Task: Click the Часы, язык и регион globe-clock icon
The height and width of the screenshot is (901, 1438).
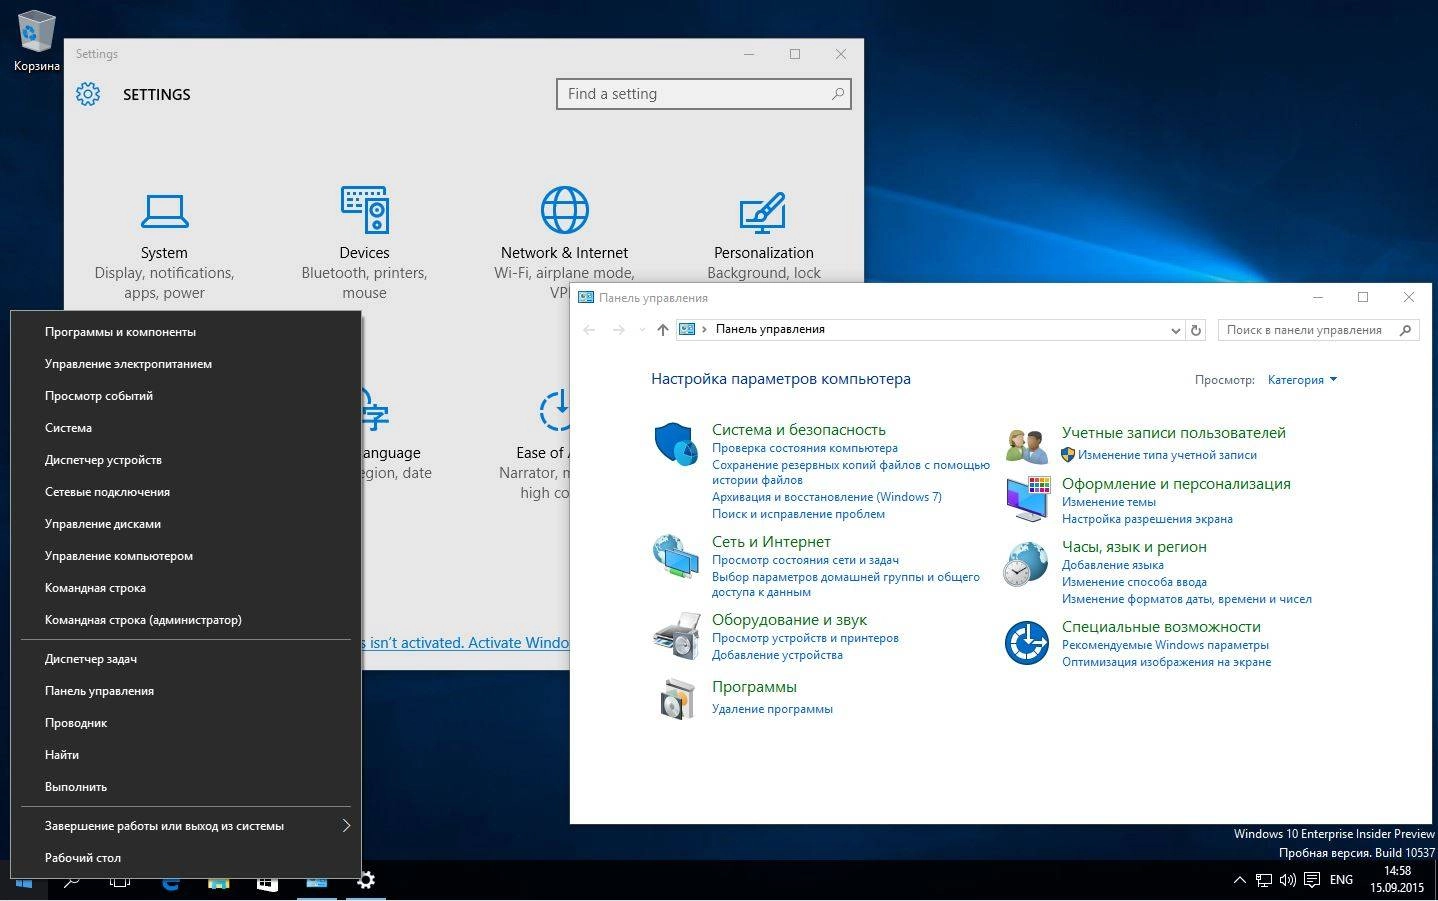Action: 1026,564
